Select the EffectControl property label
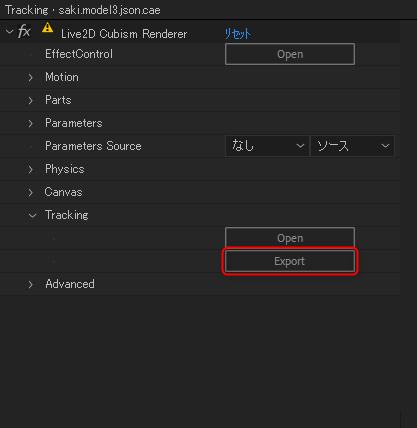 (79, 54)
